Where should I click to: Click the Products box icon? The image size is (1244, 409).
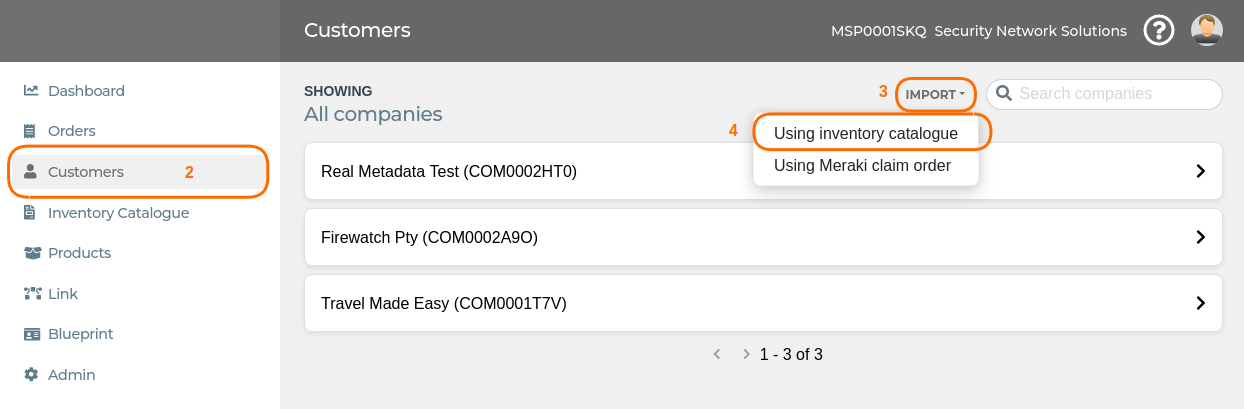tap(31, 253)
